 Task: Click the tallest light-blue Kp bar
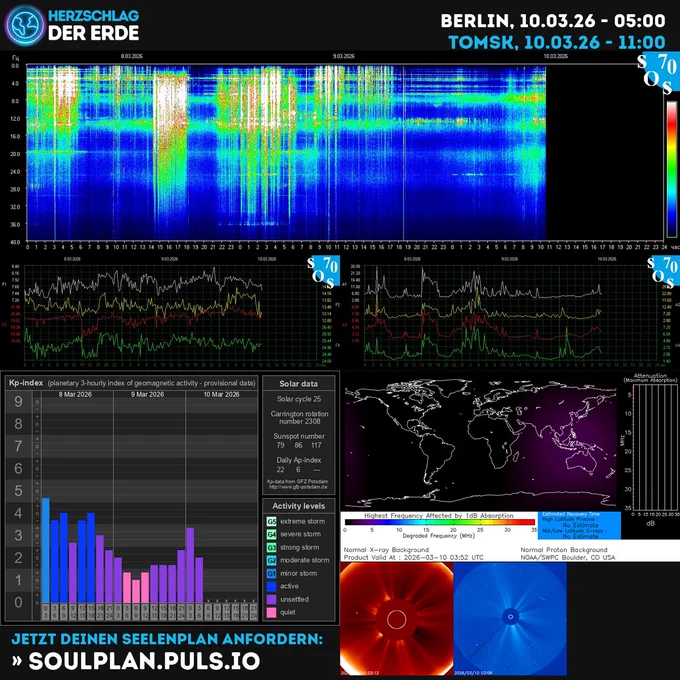(46, 550)
